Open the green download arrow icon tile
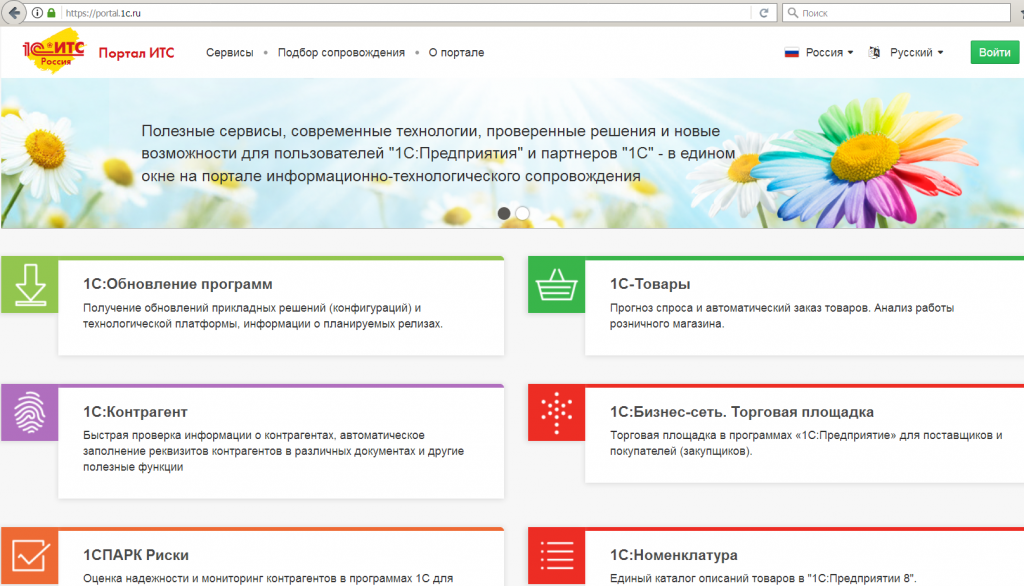The image size is (1024, 586). 30,285
